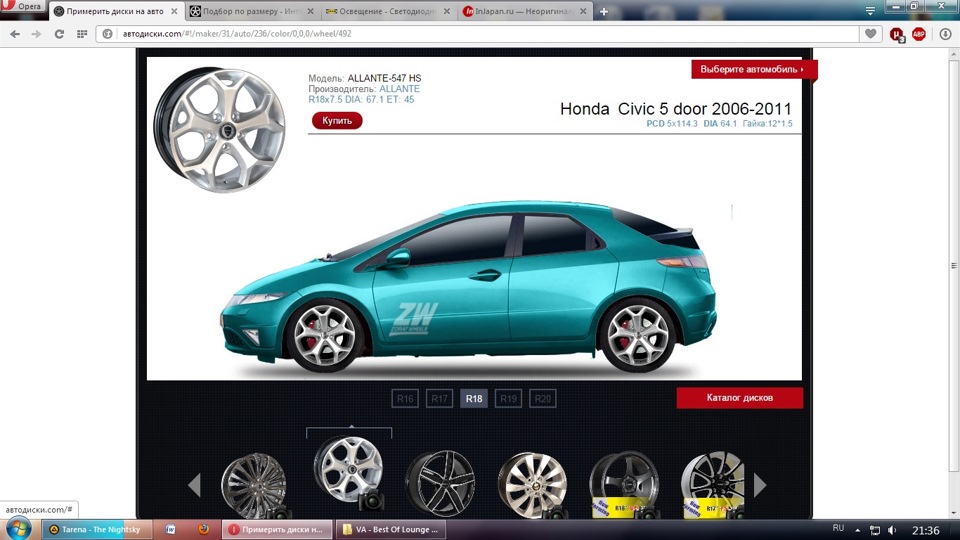Click the 'Купить' buy button

coord(337,121)
